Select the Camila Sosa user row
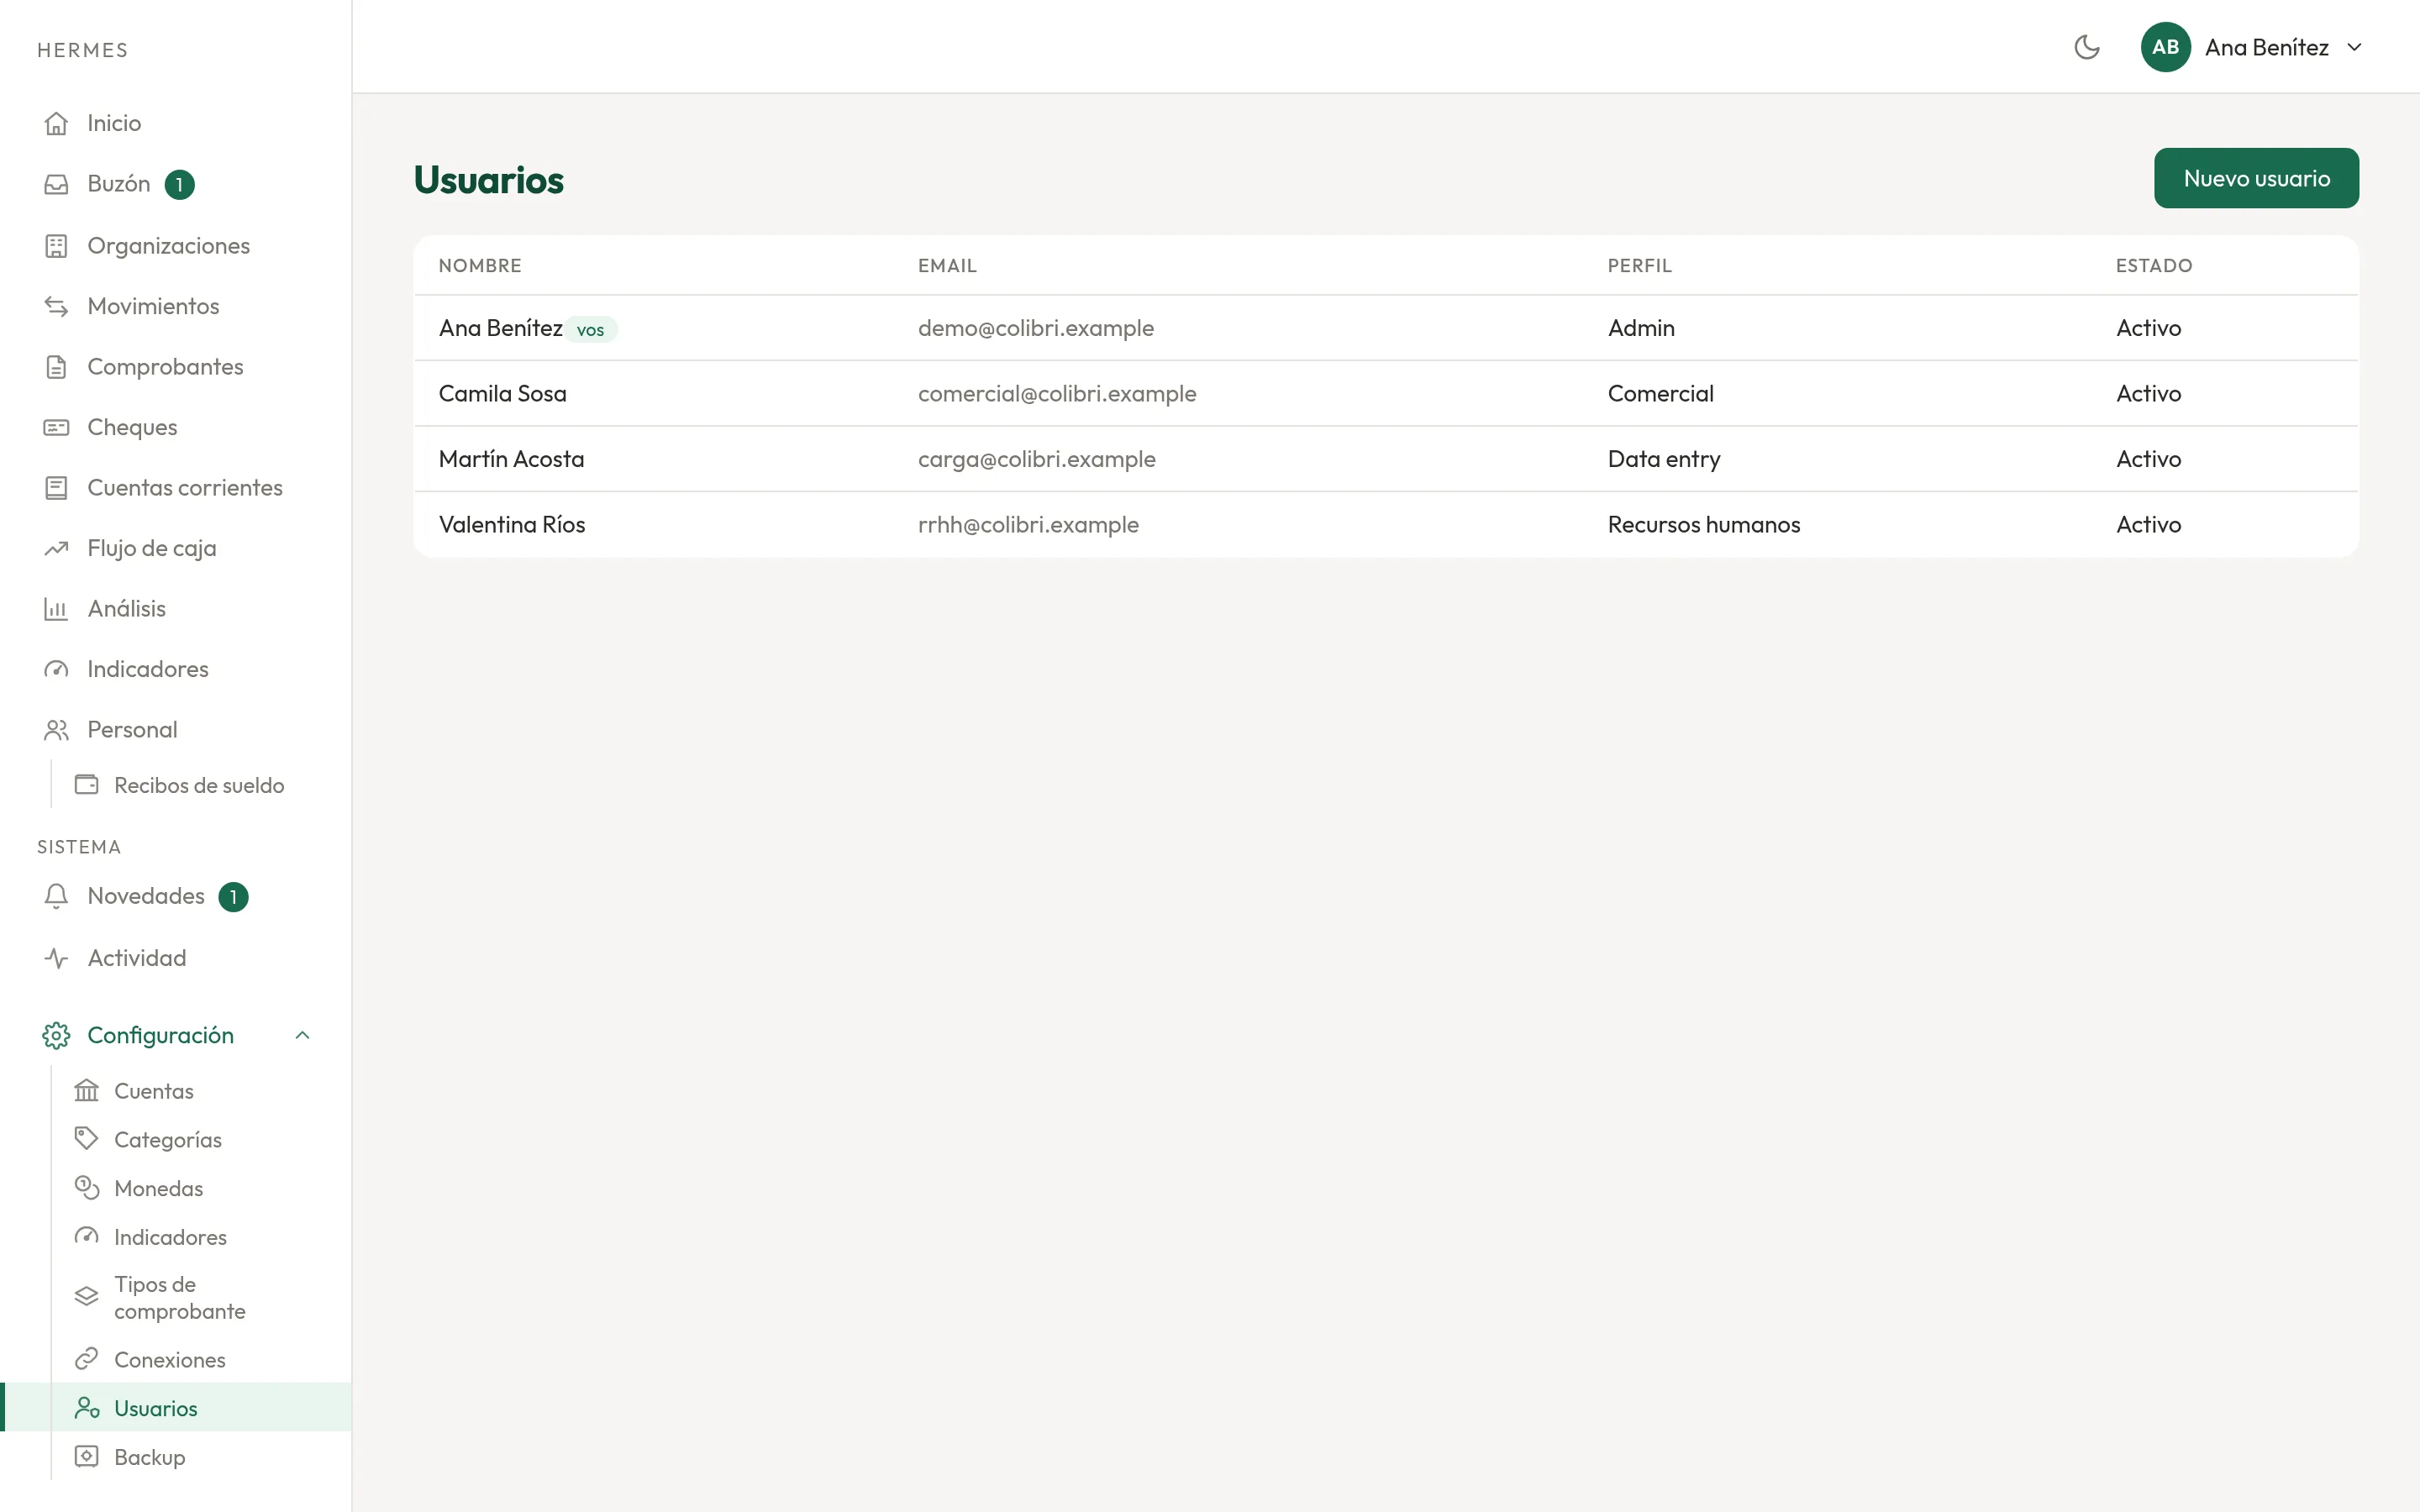 (1386, 393)
